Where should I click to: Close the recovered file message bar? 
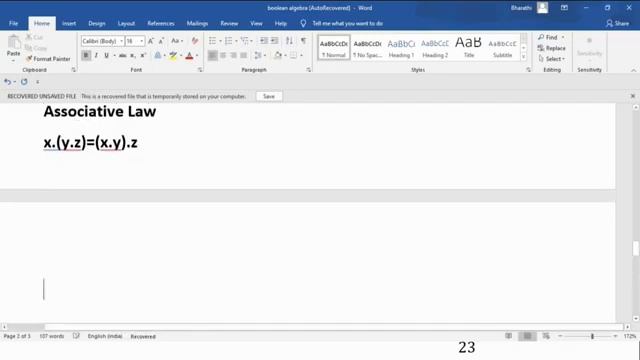(633, 96)
